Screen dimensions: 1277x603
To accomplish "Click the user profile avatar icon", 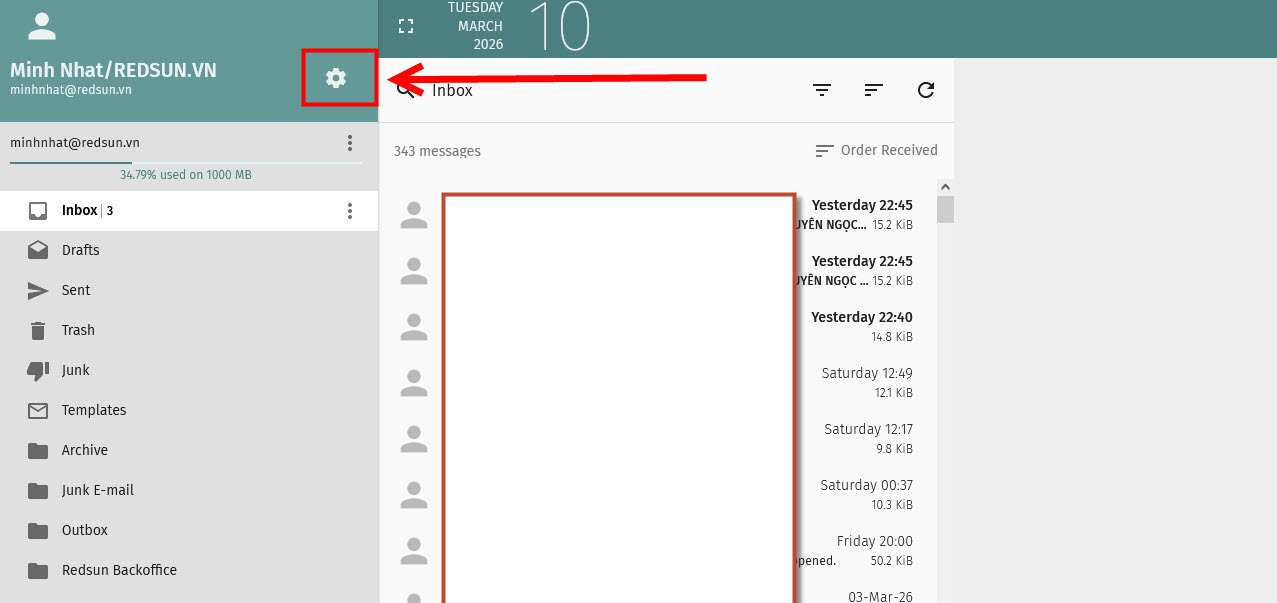I will click(x=41, y=27).
